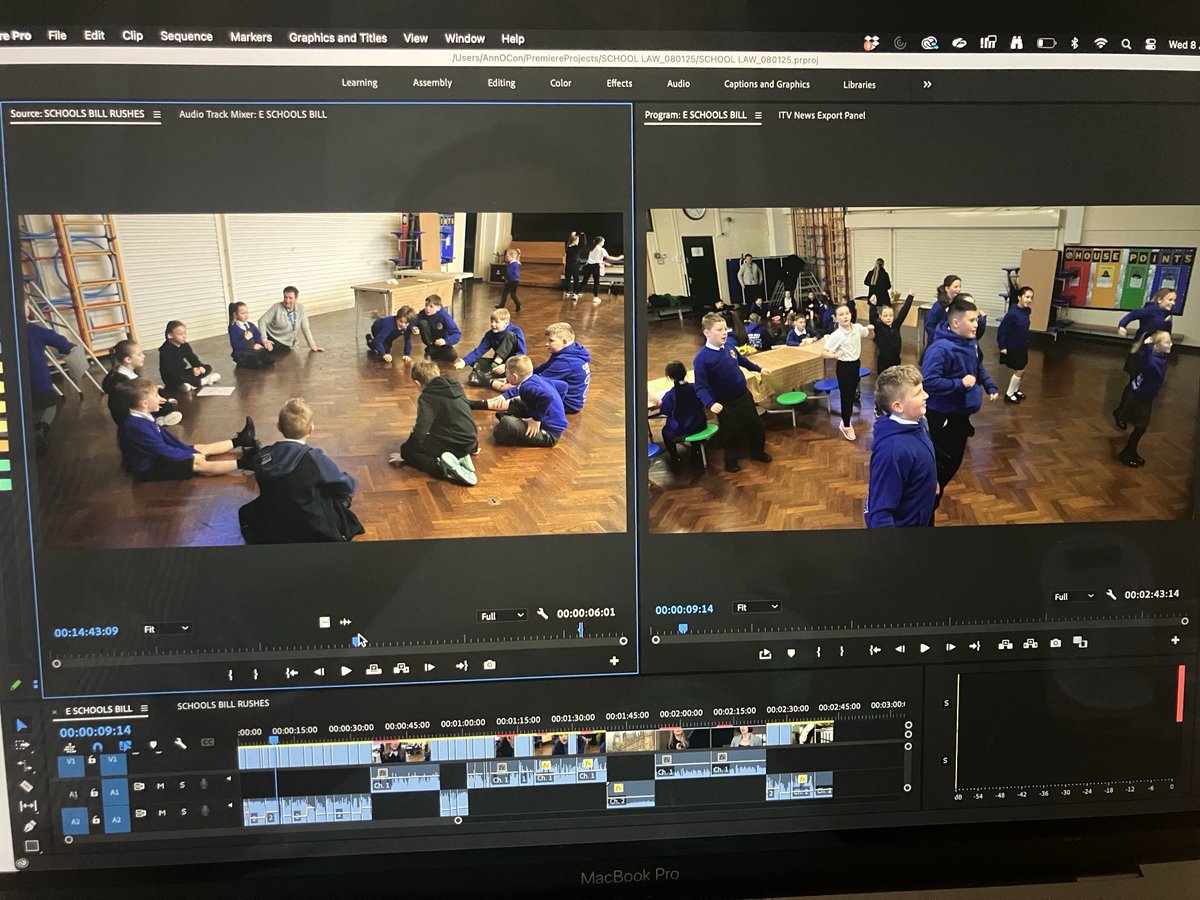The height and width of the screenshot is (900, 1200).
Task: Select the Razor tool
Action: click(26, 786)
